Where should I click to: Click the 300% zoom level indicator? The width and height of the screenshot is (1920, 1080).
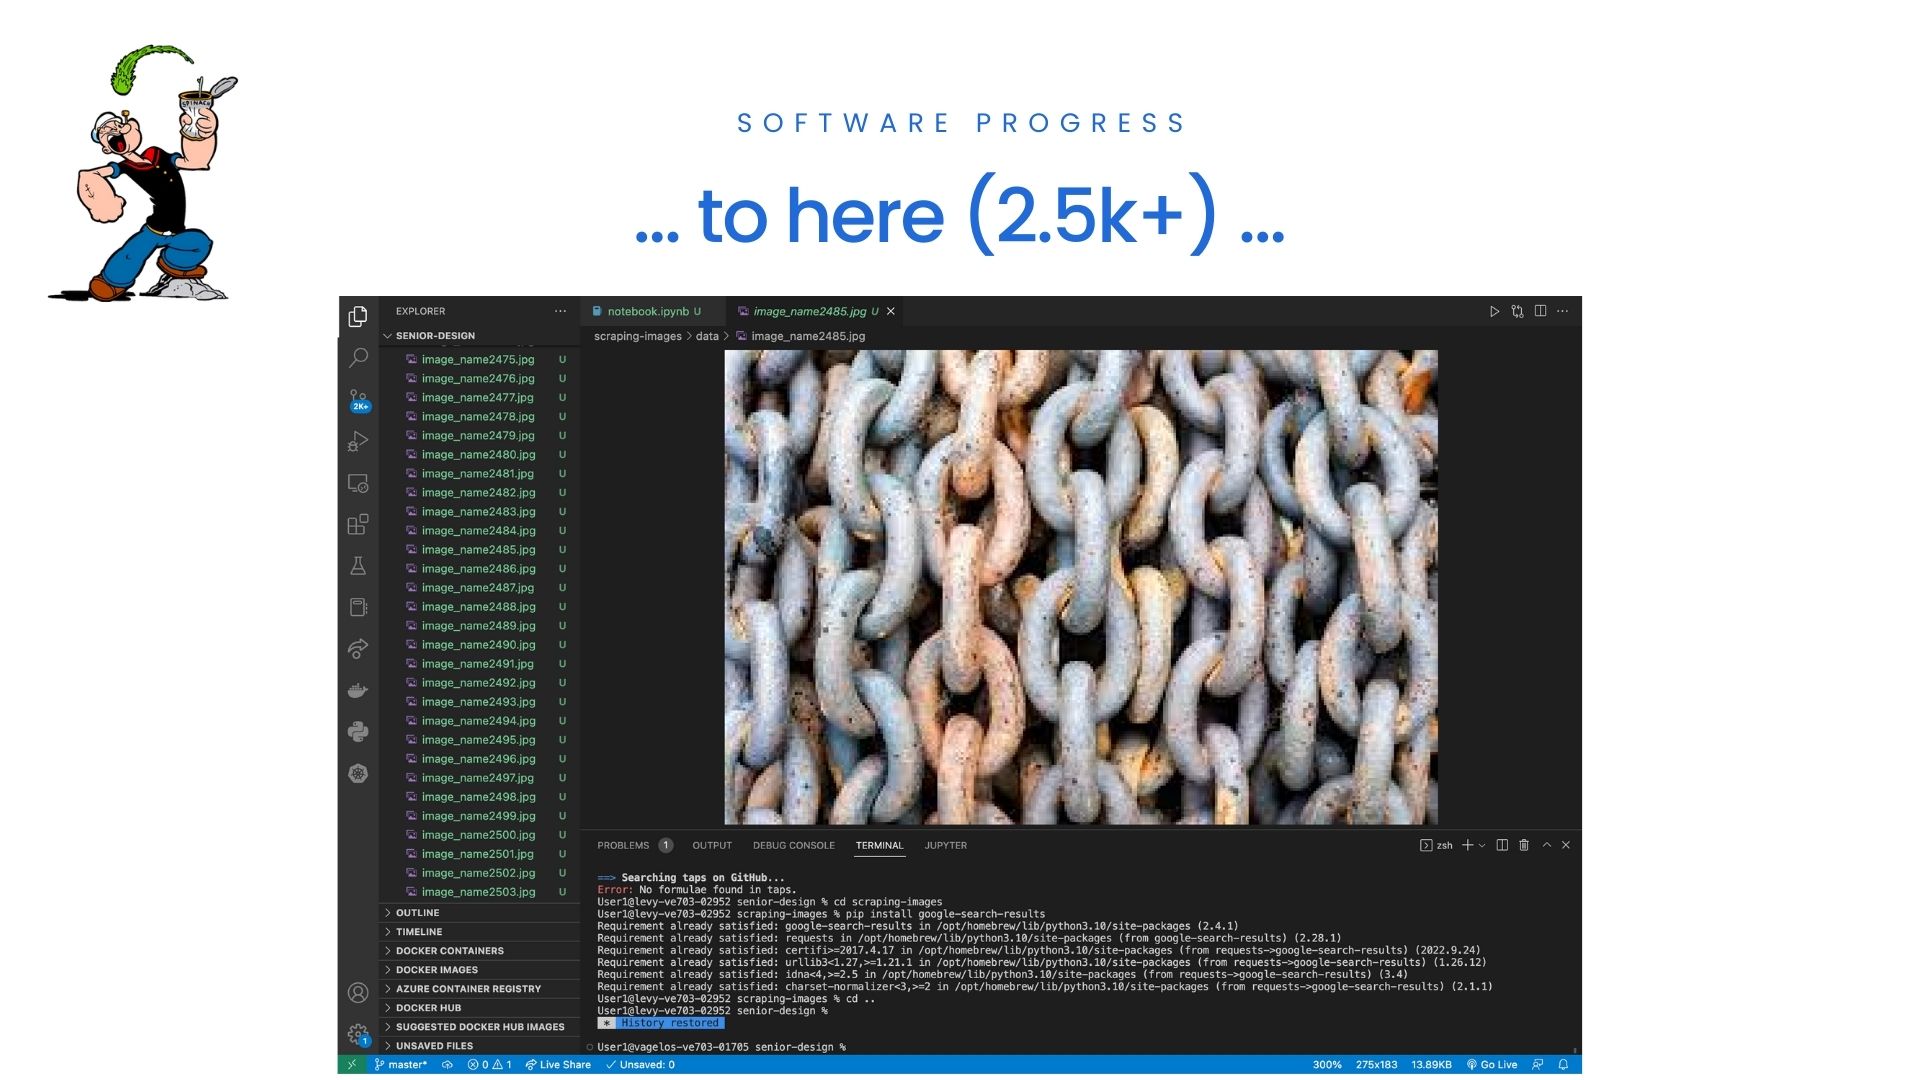pyautogui.click(x=1327, y=1064)
